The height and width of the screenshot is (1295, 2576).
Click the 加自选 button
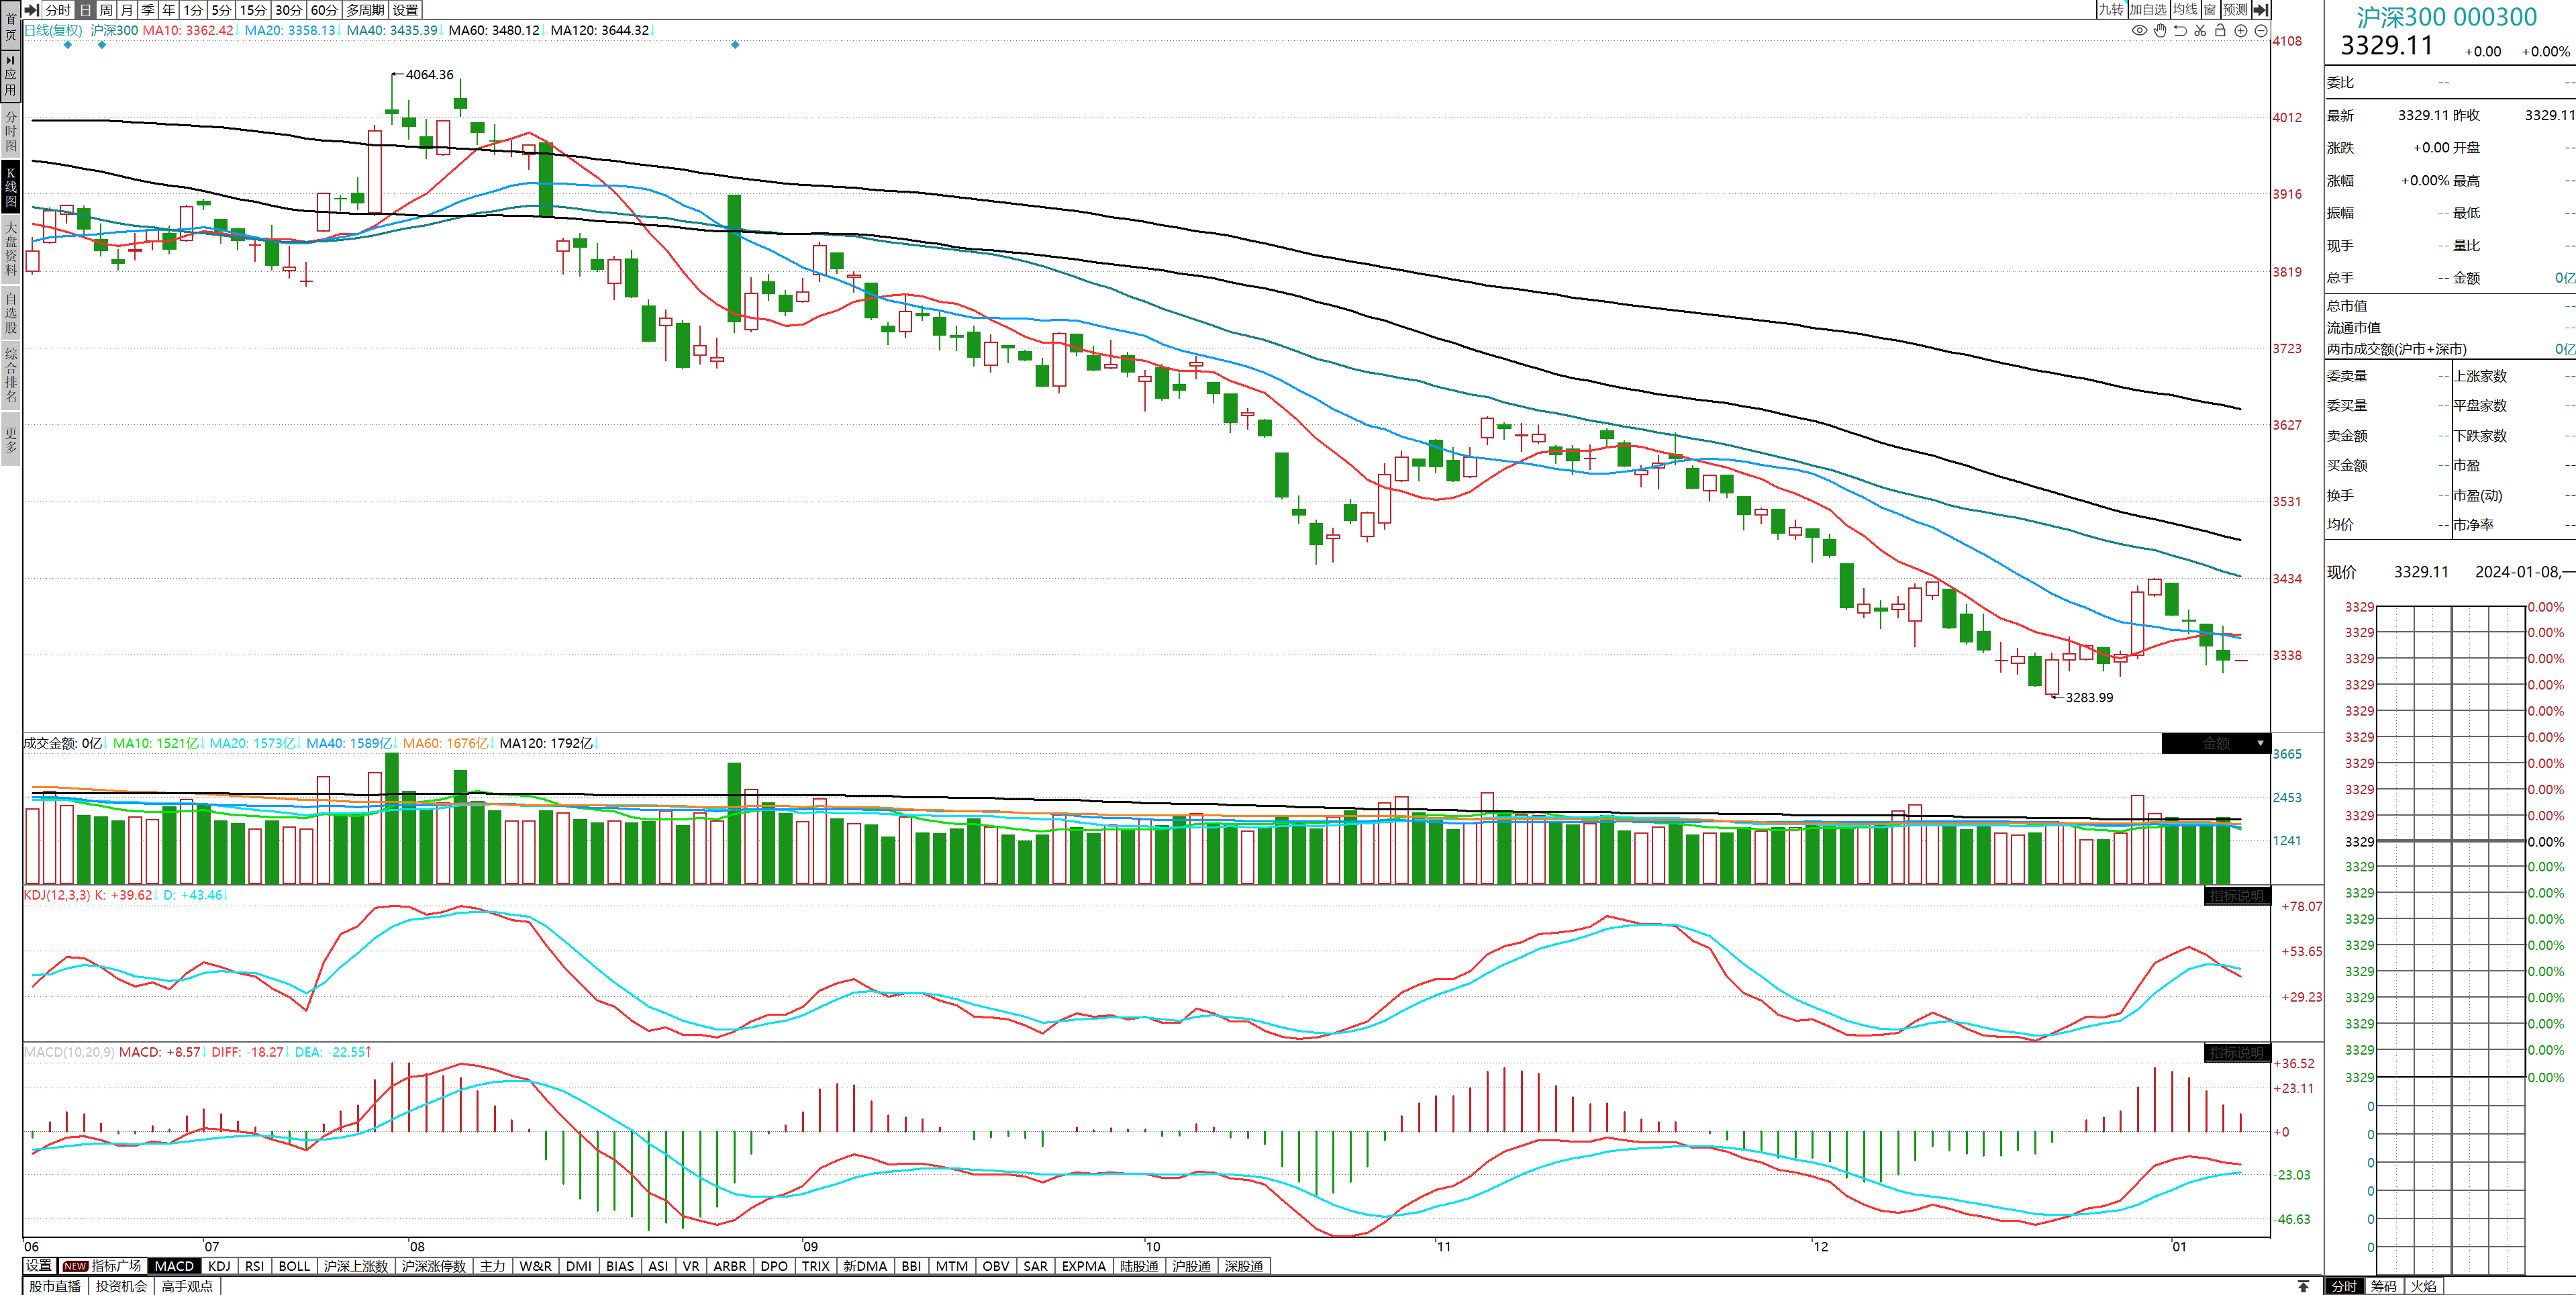coord(2148,10)
